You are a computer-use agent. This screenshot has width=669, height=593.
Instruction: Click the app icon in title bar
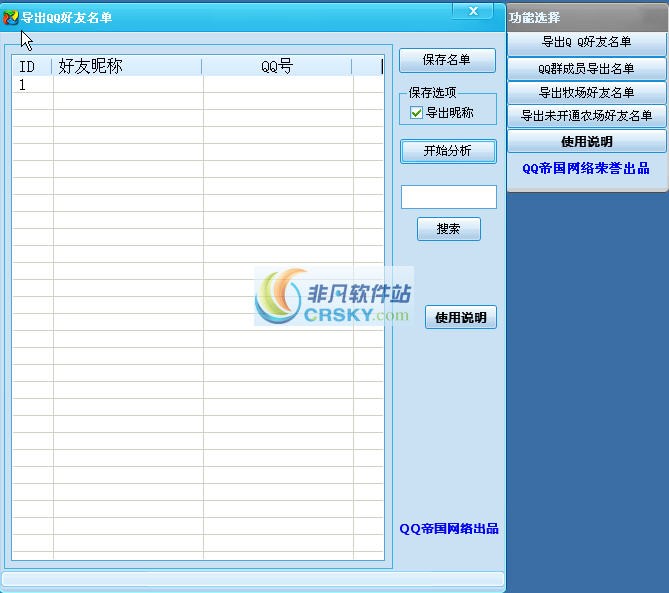pyautogui.click(x=11, y=17)
